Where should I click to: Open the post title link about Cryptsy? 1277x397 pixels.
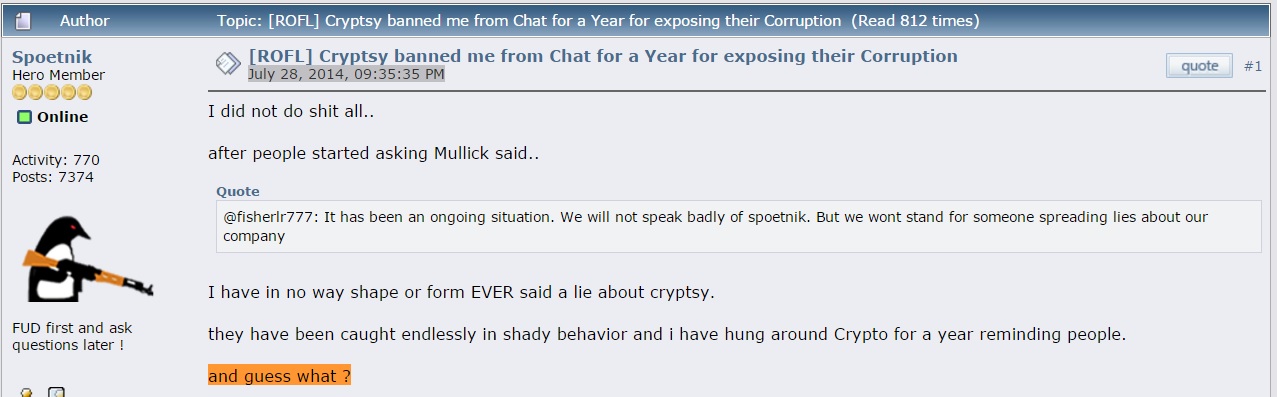603,56
